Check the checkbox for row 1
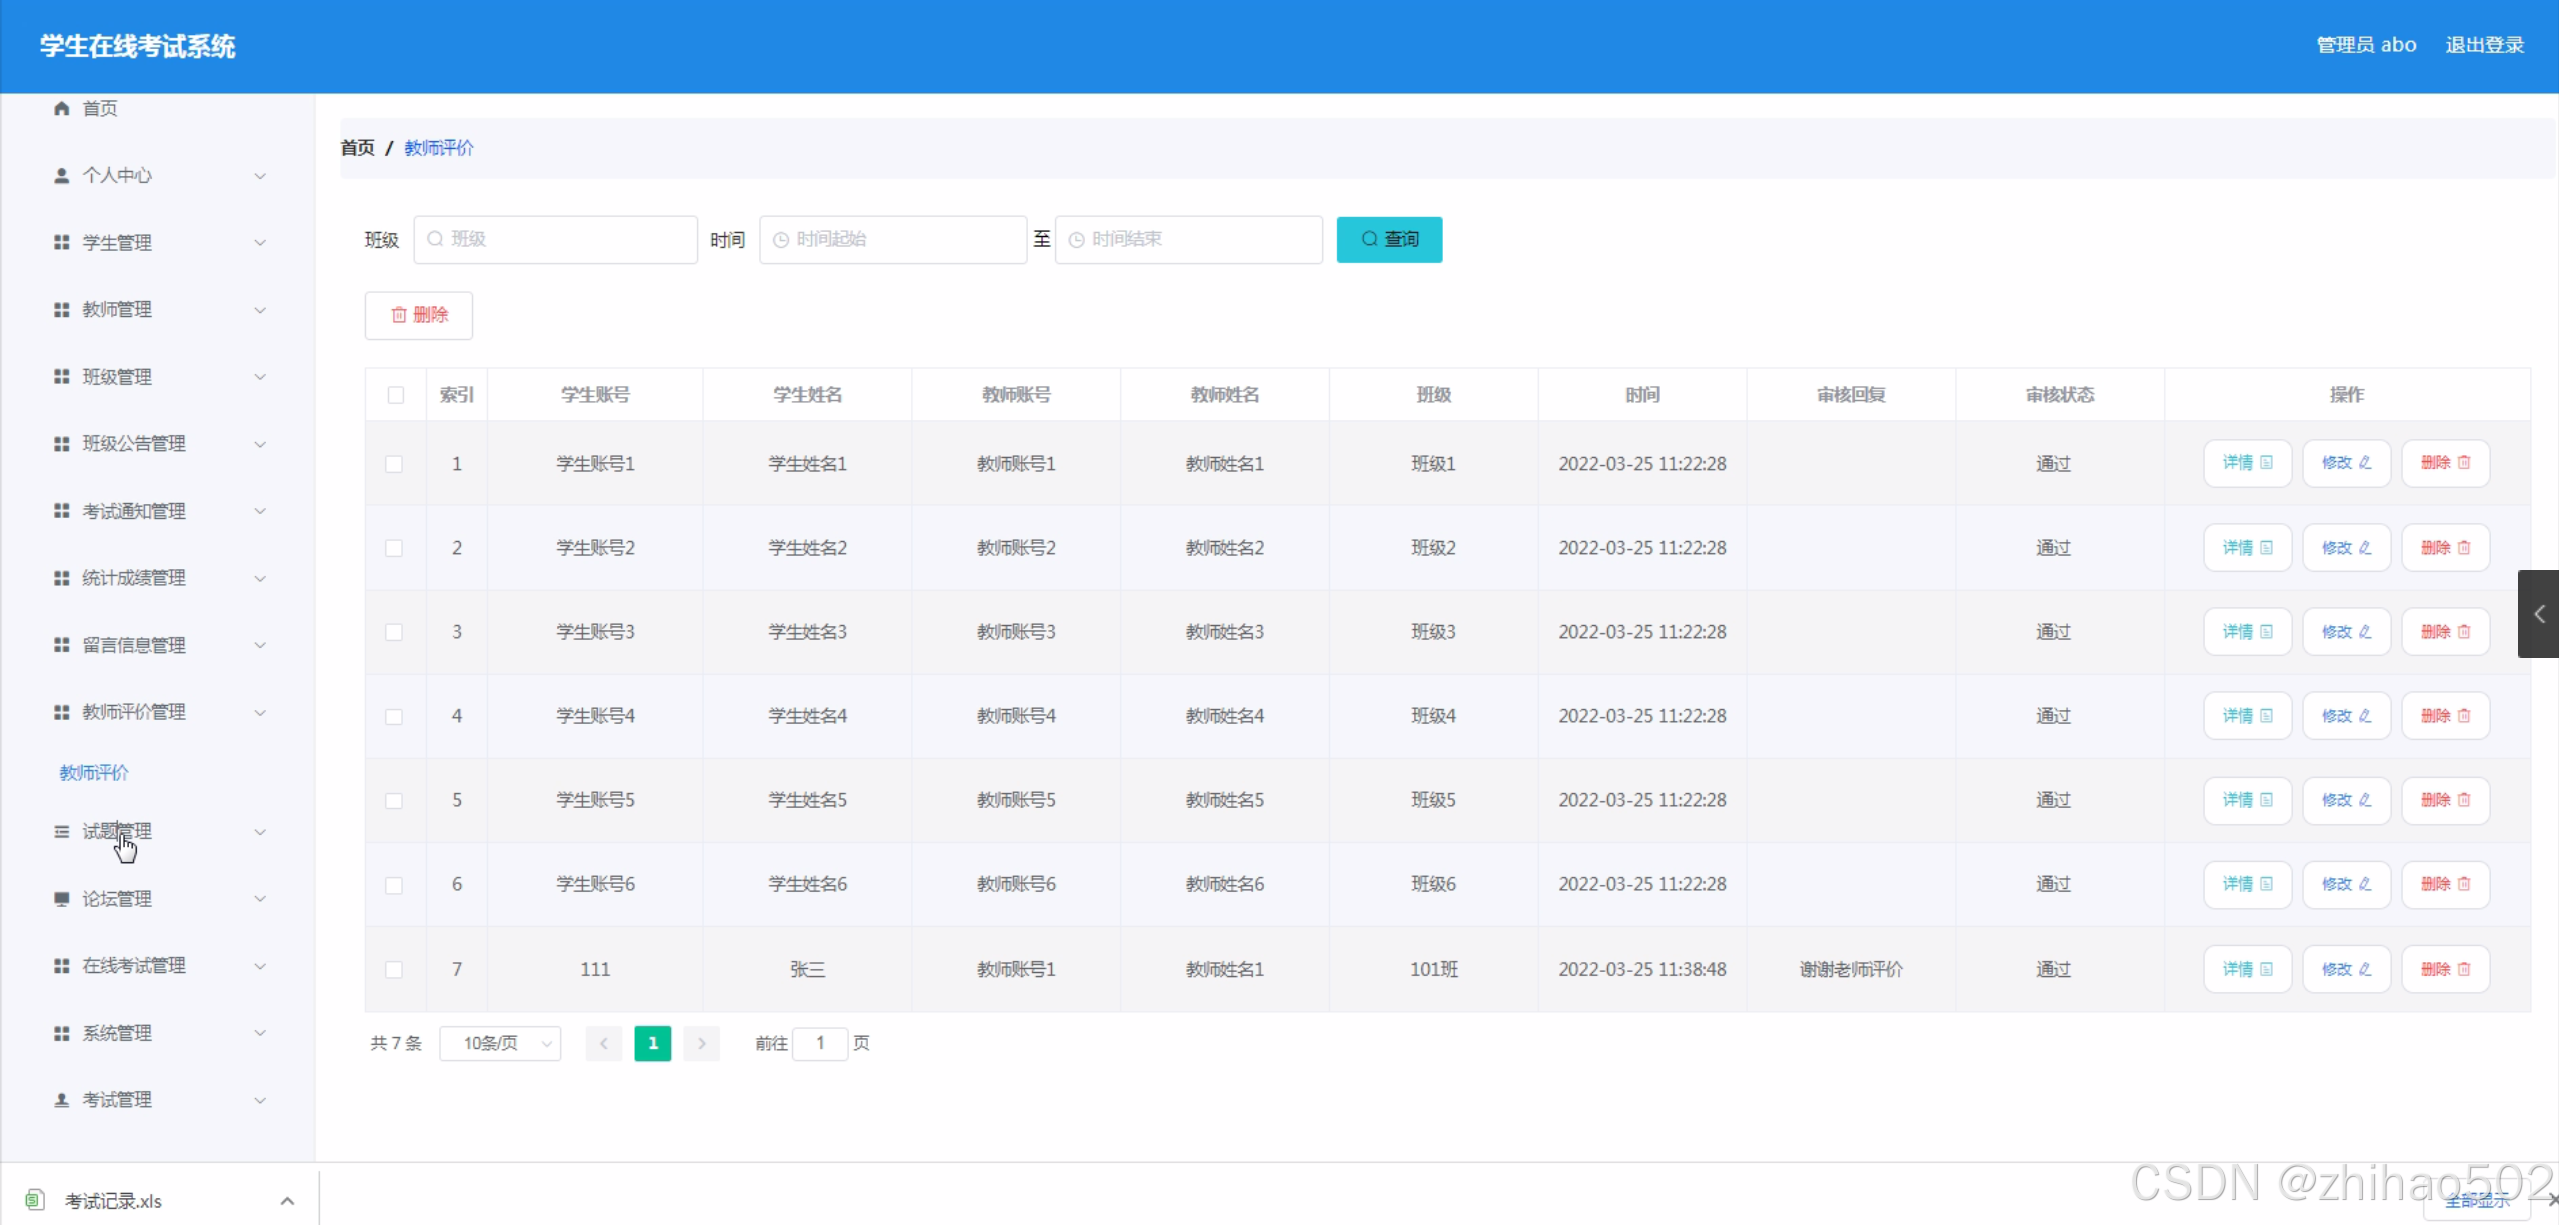This screenshot has height=1225, width=2559. tap(394, 464)
